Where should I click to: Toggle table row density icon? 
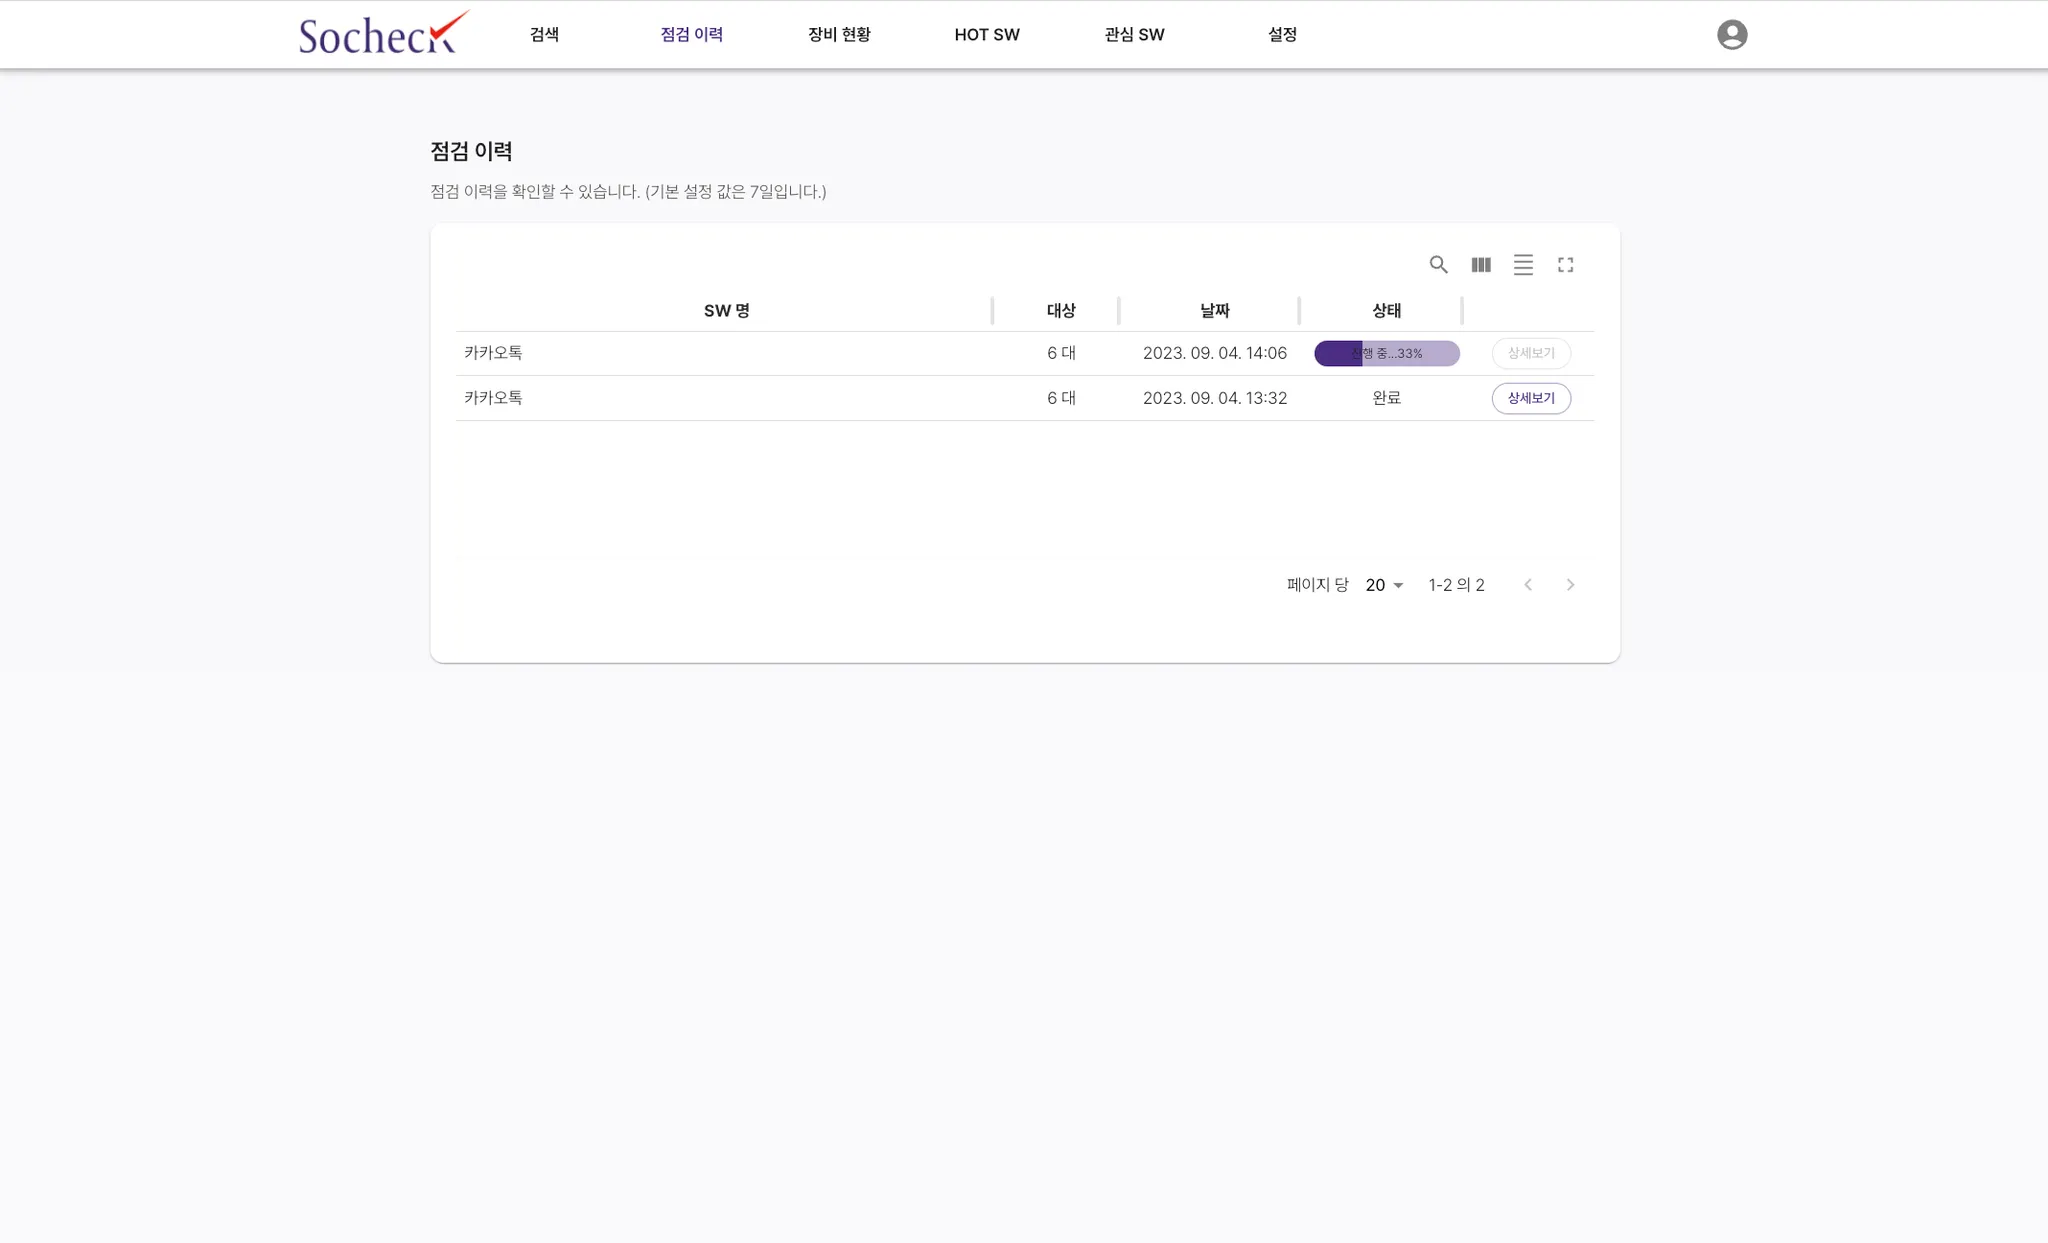(x=1523, y=265)
